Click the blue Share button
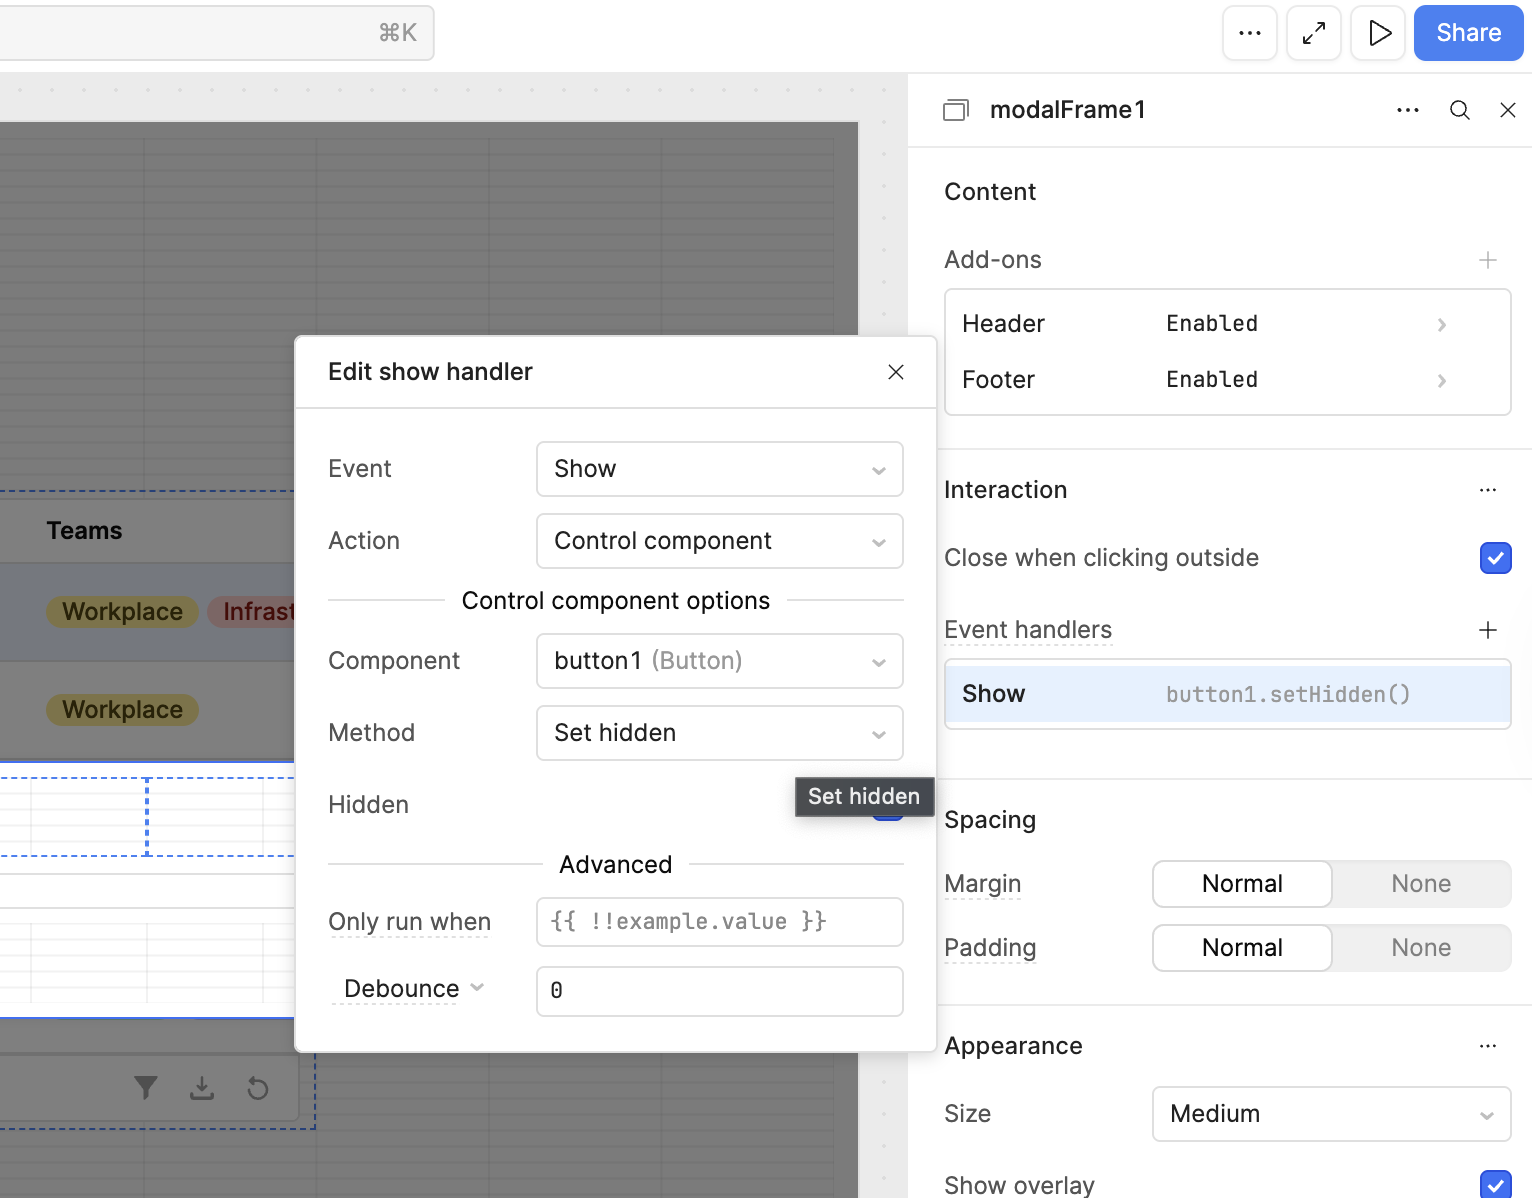Screen dimensions: 1532x1198 click(x=1468, y=33)
